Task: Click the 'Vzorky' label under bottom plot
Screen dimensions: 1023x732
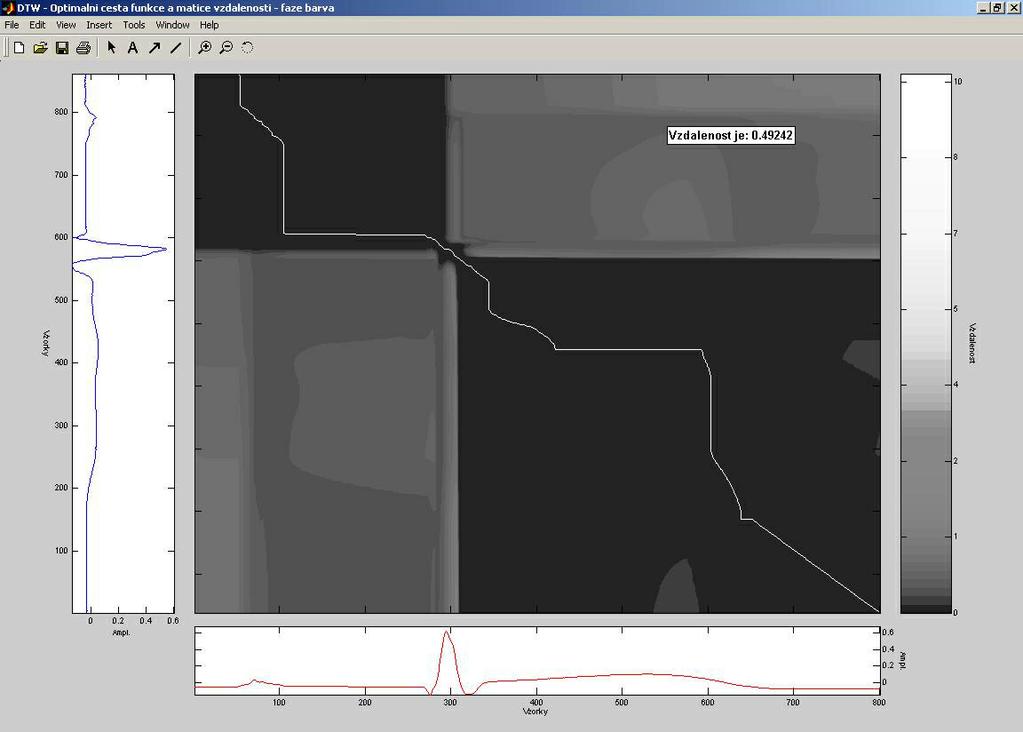Action: tap(536, 711)
